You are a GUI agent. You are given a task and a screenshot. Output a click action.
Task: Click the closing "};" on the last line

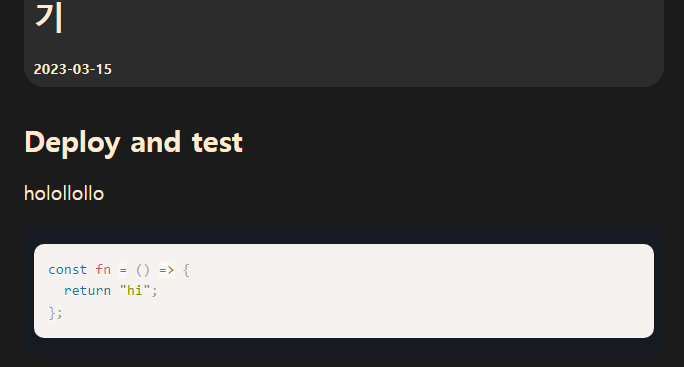click(55, 312)
